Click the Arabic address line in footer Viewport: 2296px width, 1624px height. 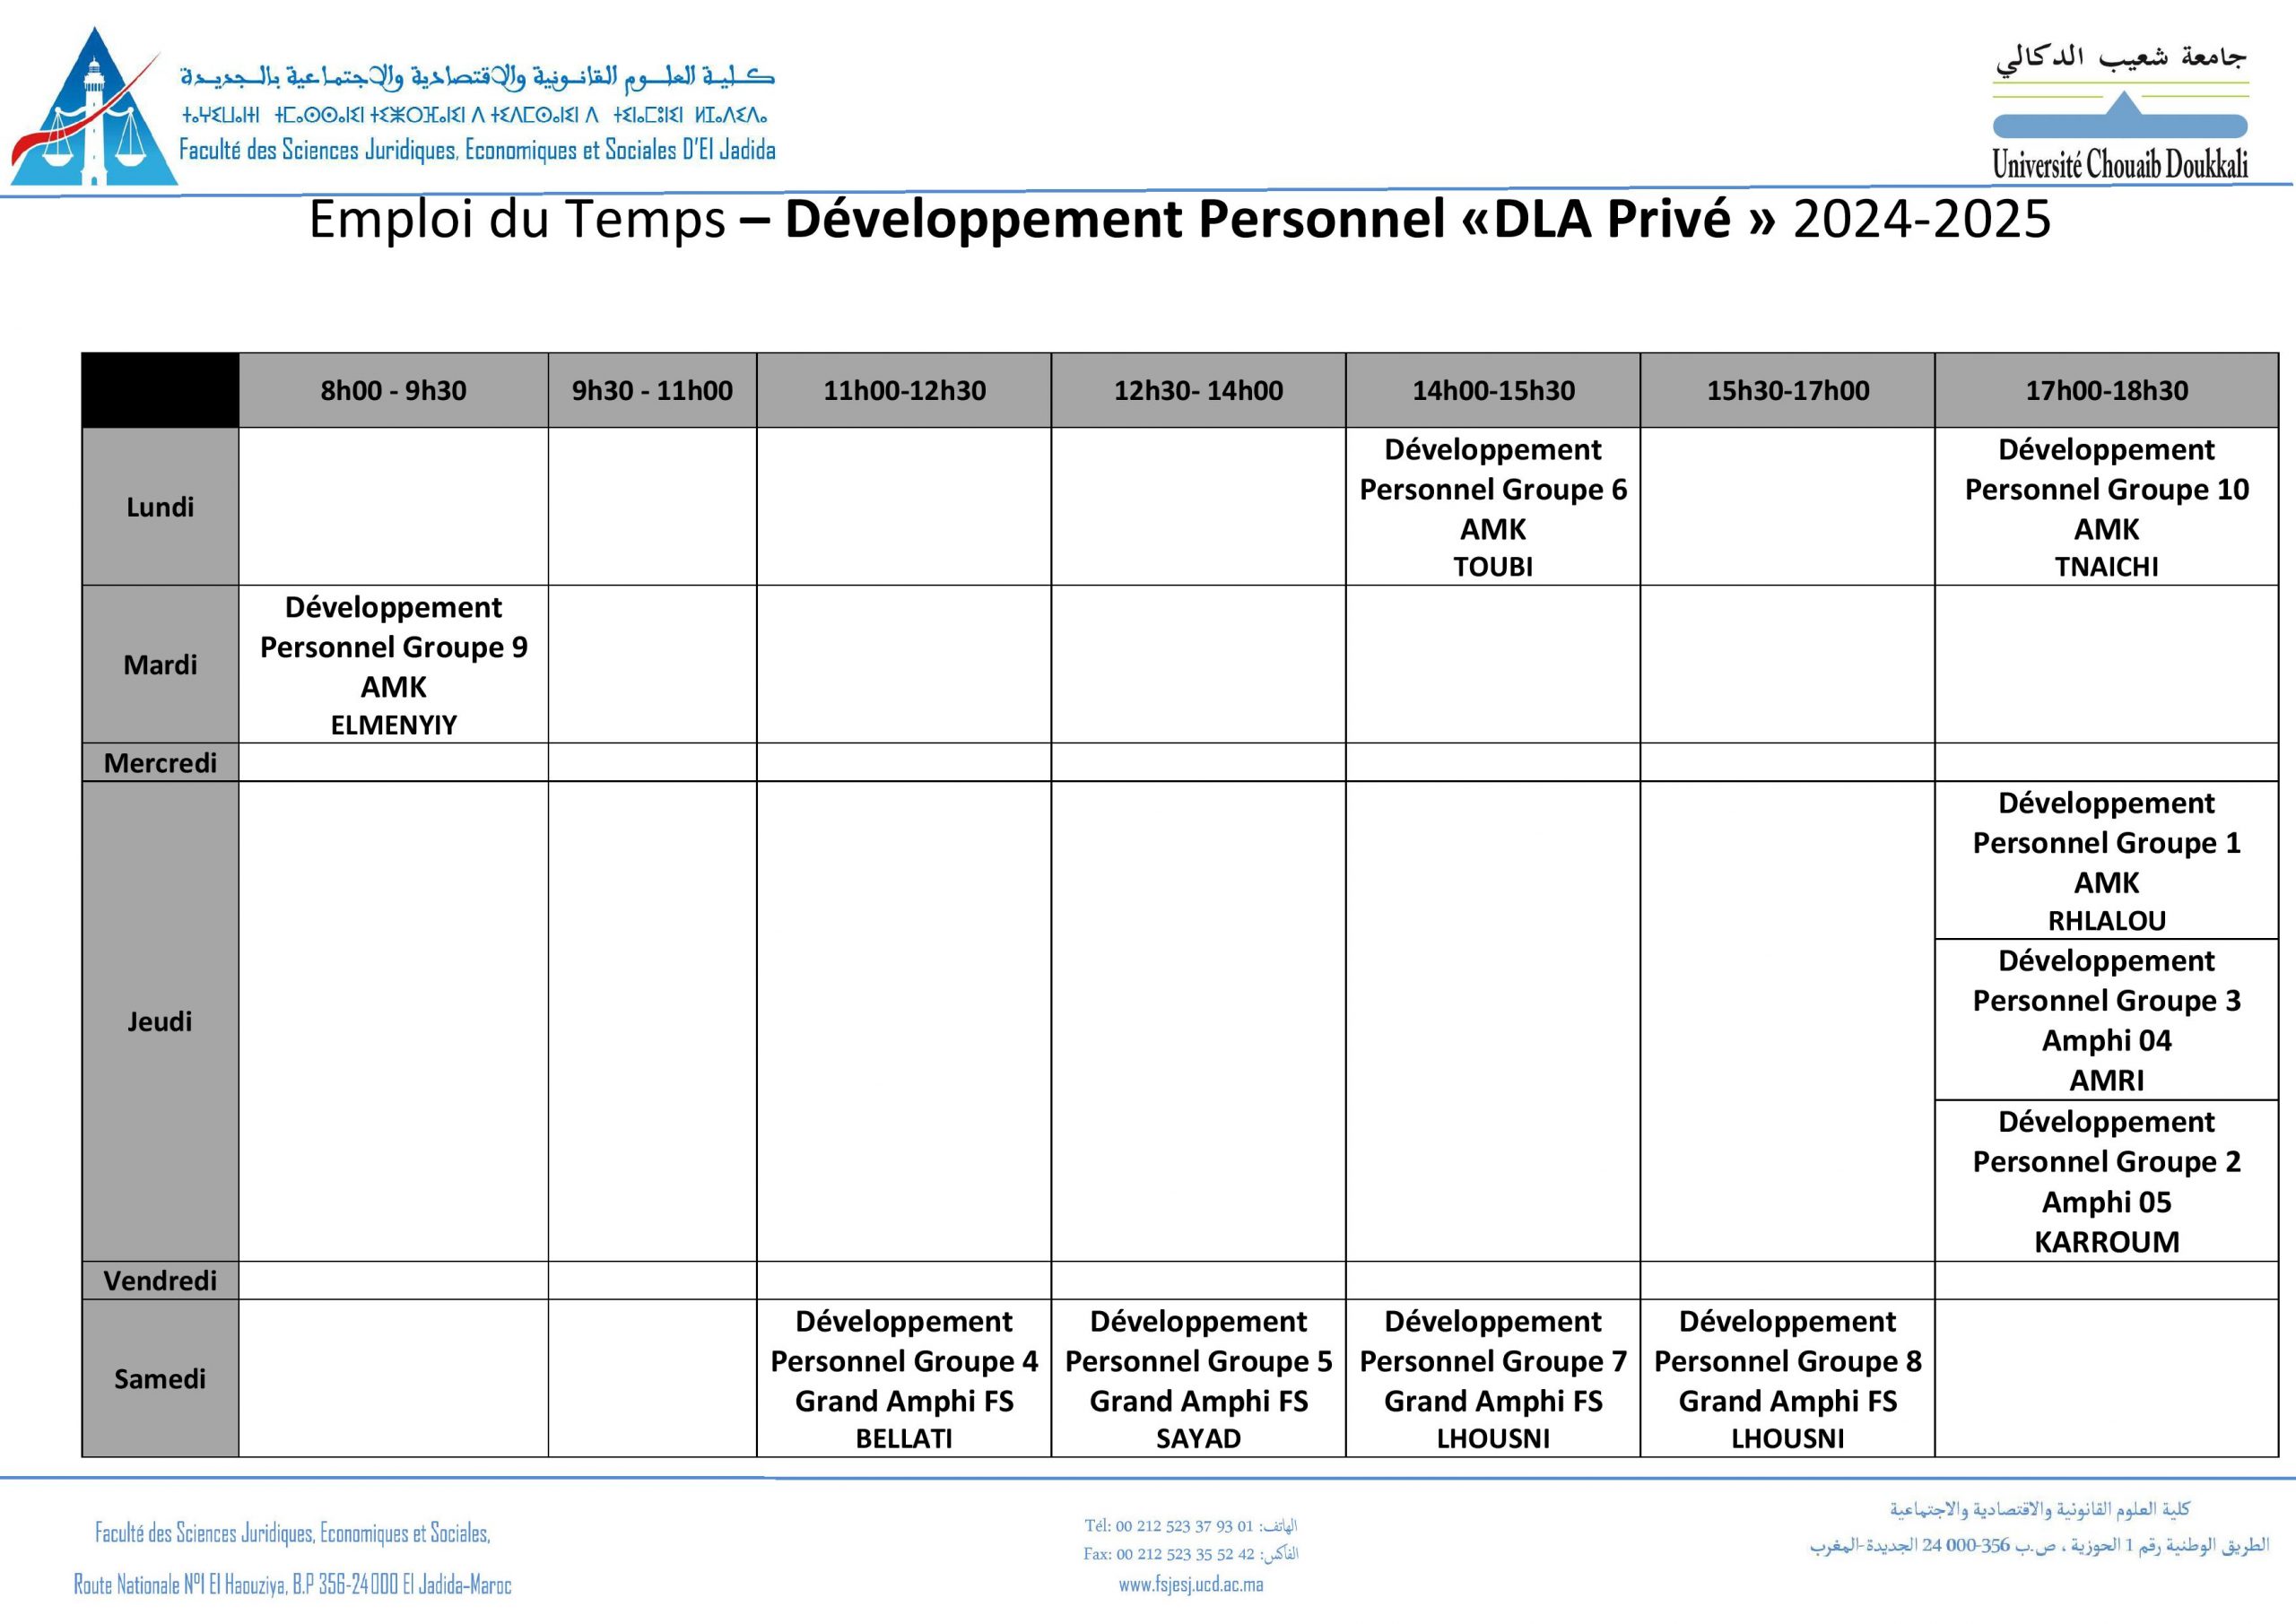pyautogui.click(x=2040, y=1546)
